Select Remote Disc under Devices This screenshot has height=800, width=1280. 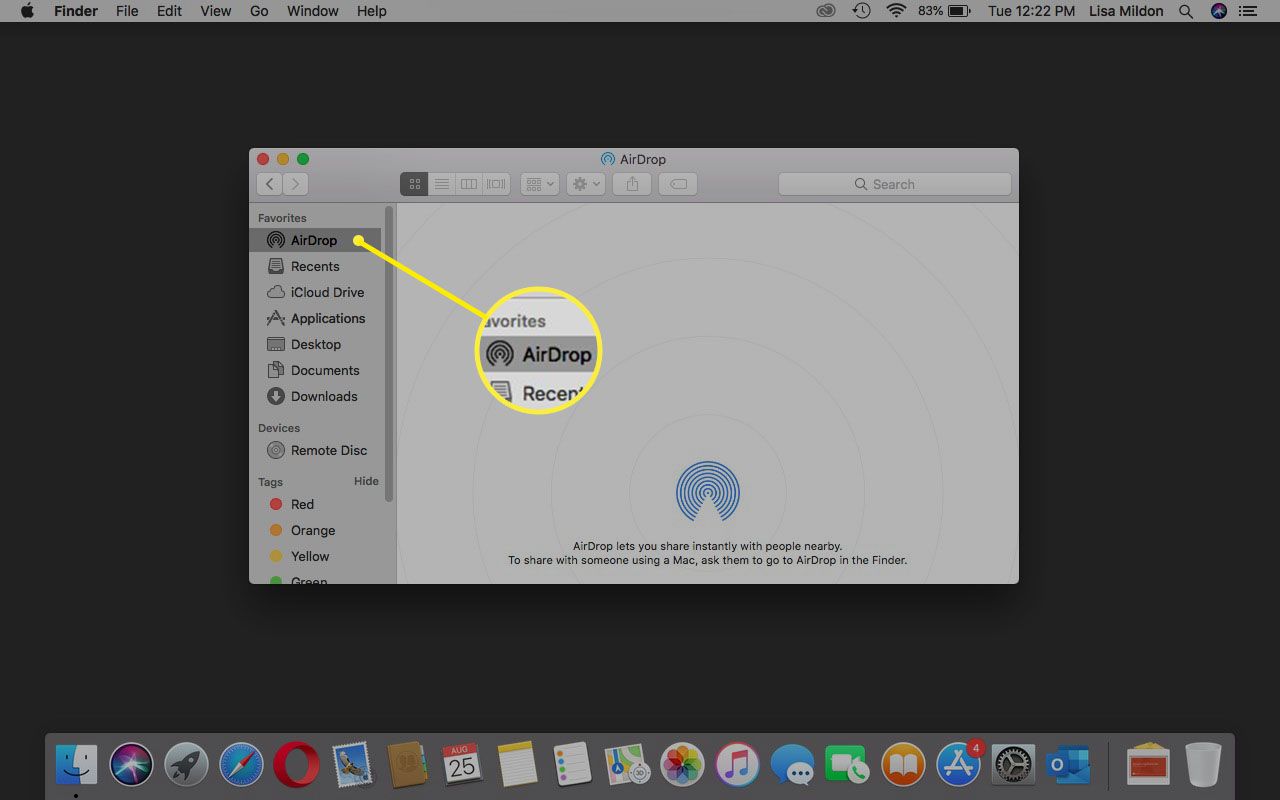point(315,450)
